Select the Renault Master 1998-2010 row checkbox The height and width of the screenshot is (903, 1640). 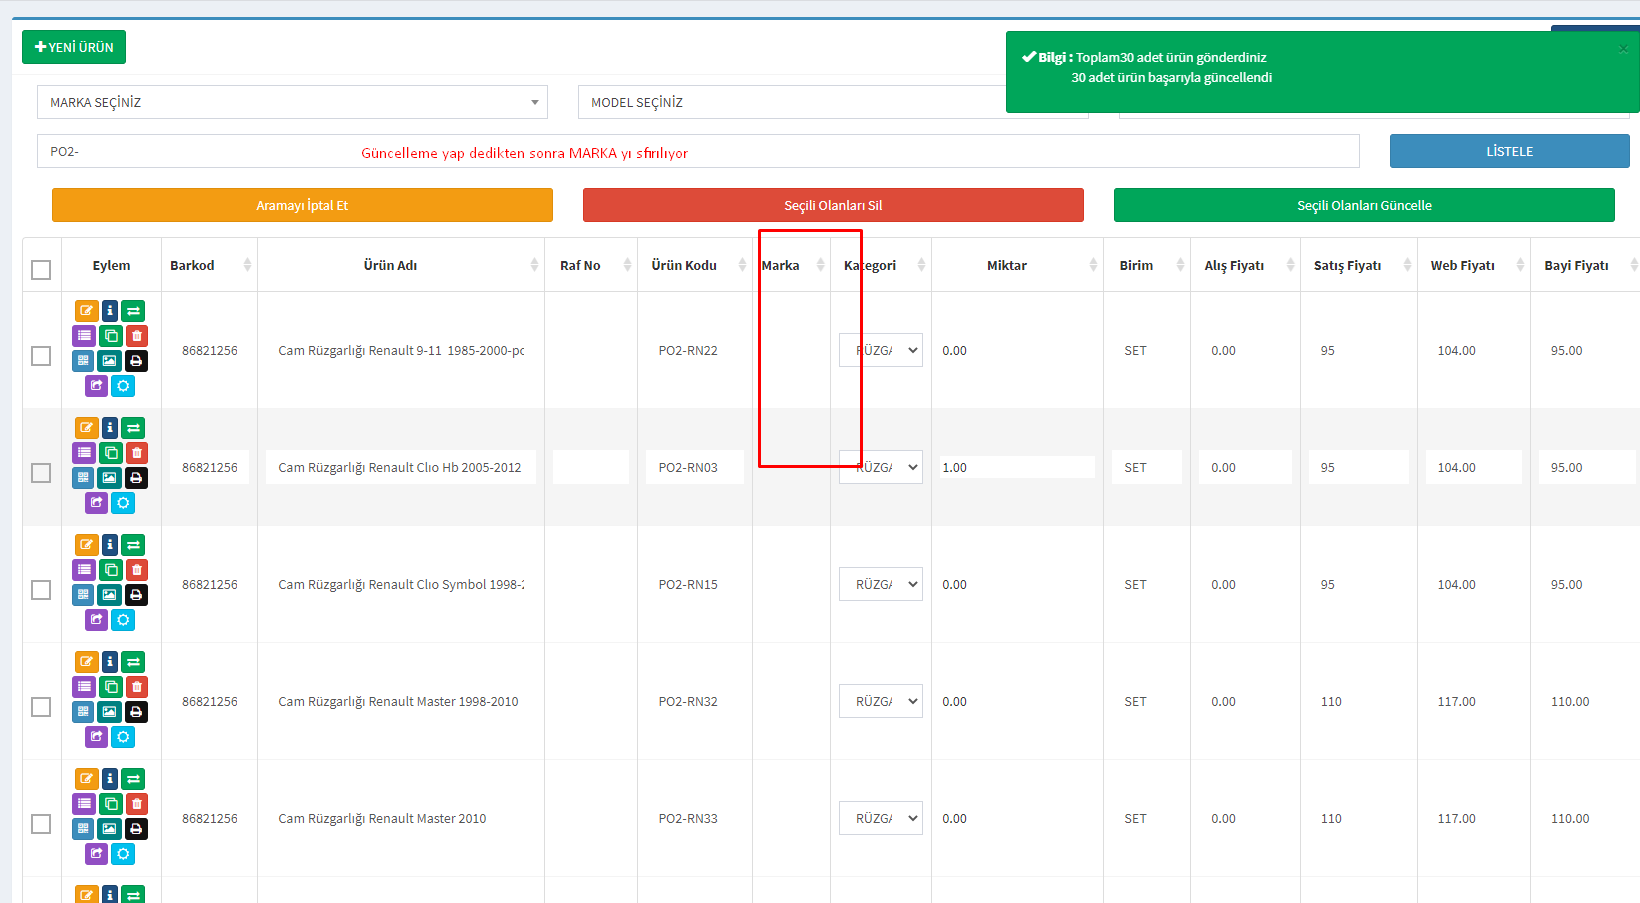41,707
